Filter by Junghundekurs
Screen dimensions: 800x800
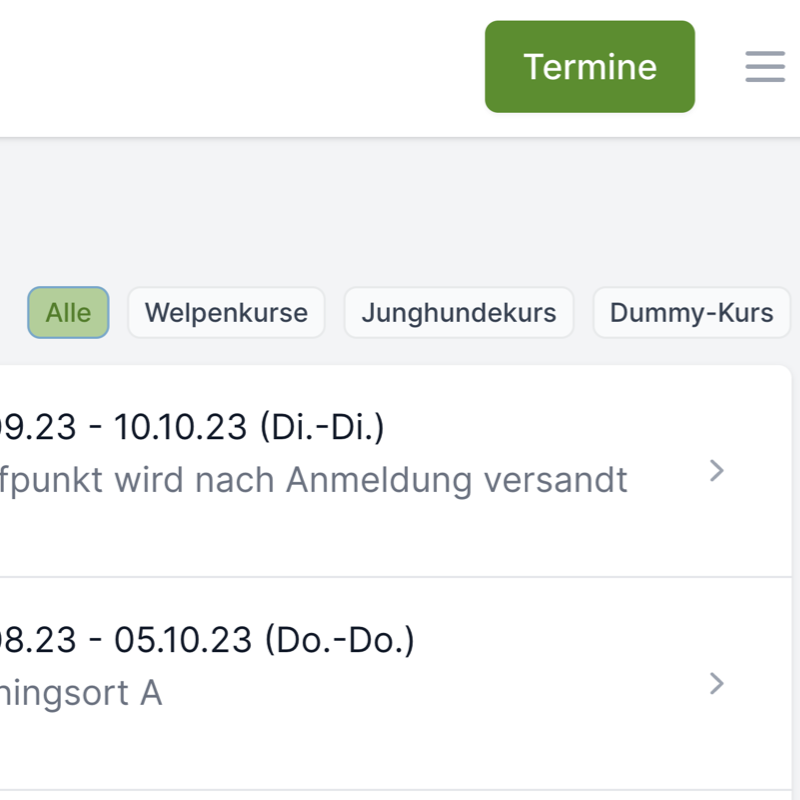click(459, 312)
